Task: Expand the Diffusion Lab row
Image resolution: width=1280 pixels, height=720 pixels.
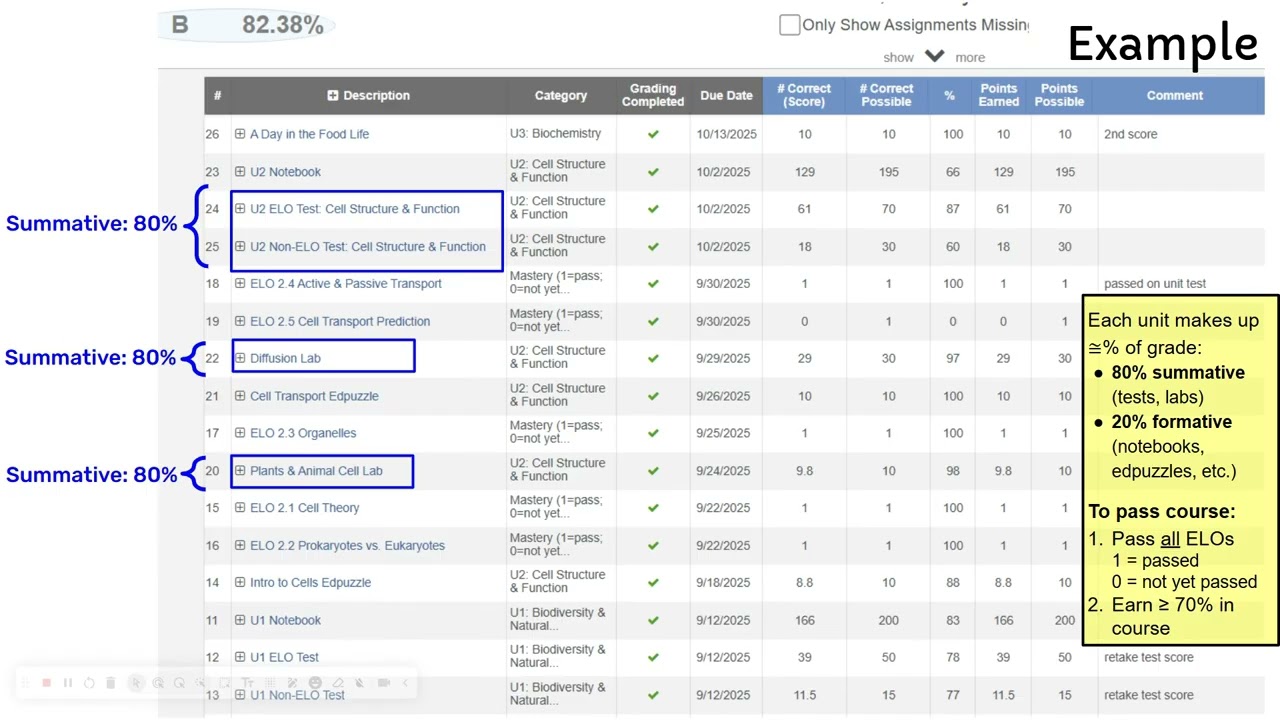Action: click(240, 358)
